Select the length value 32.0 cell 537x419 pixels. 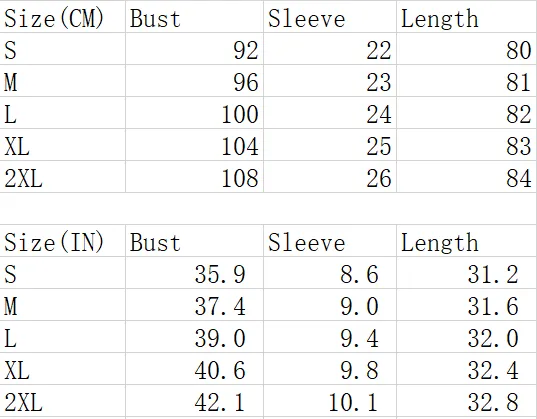point(467,336)
